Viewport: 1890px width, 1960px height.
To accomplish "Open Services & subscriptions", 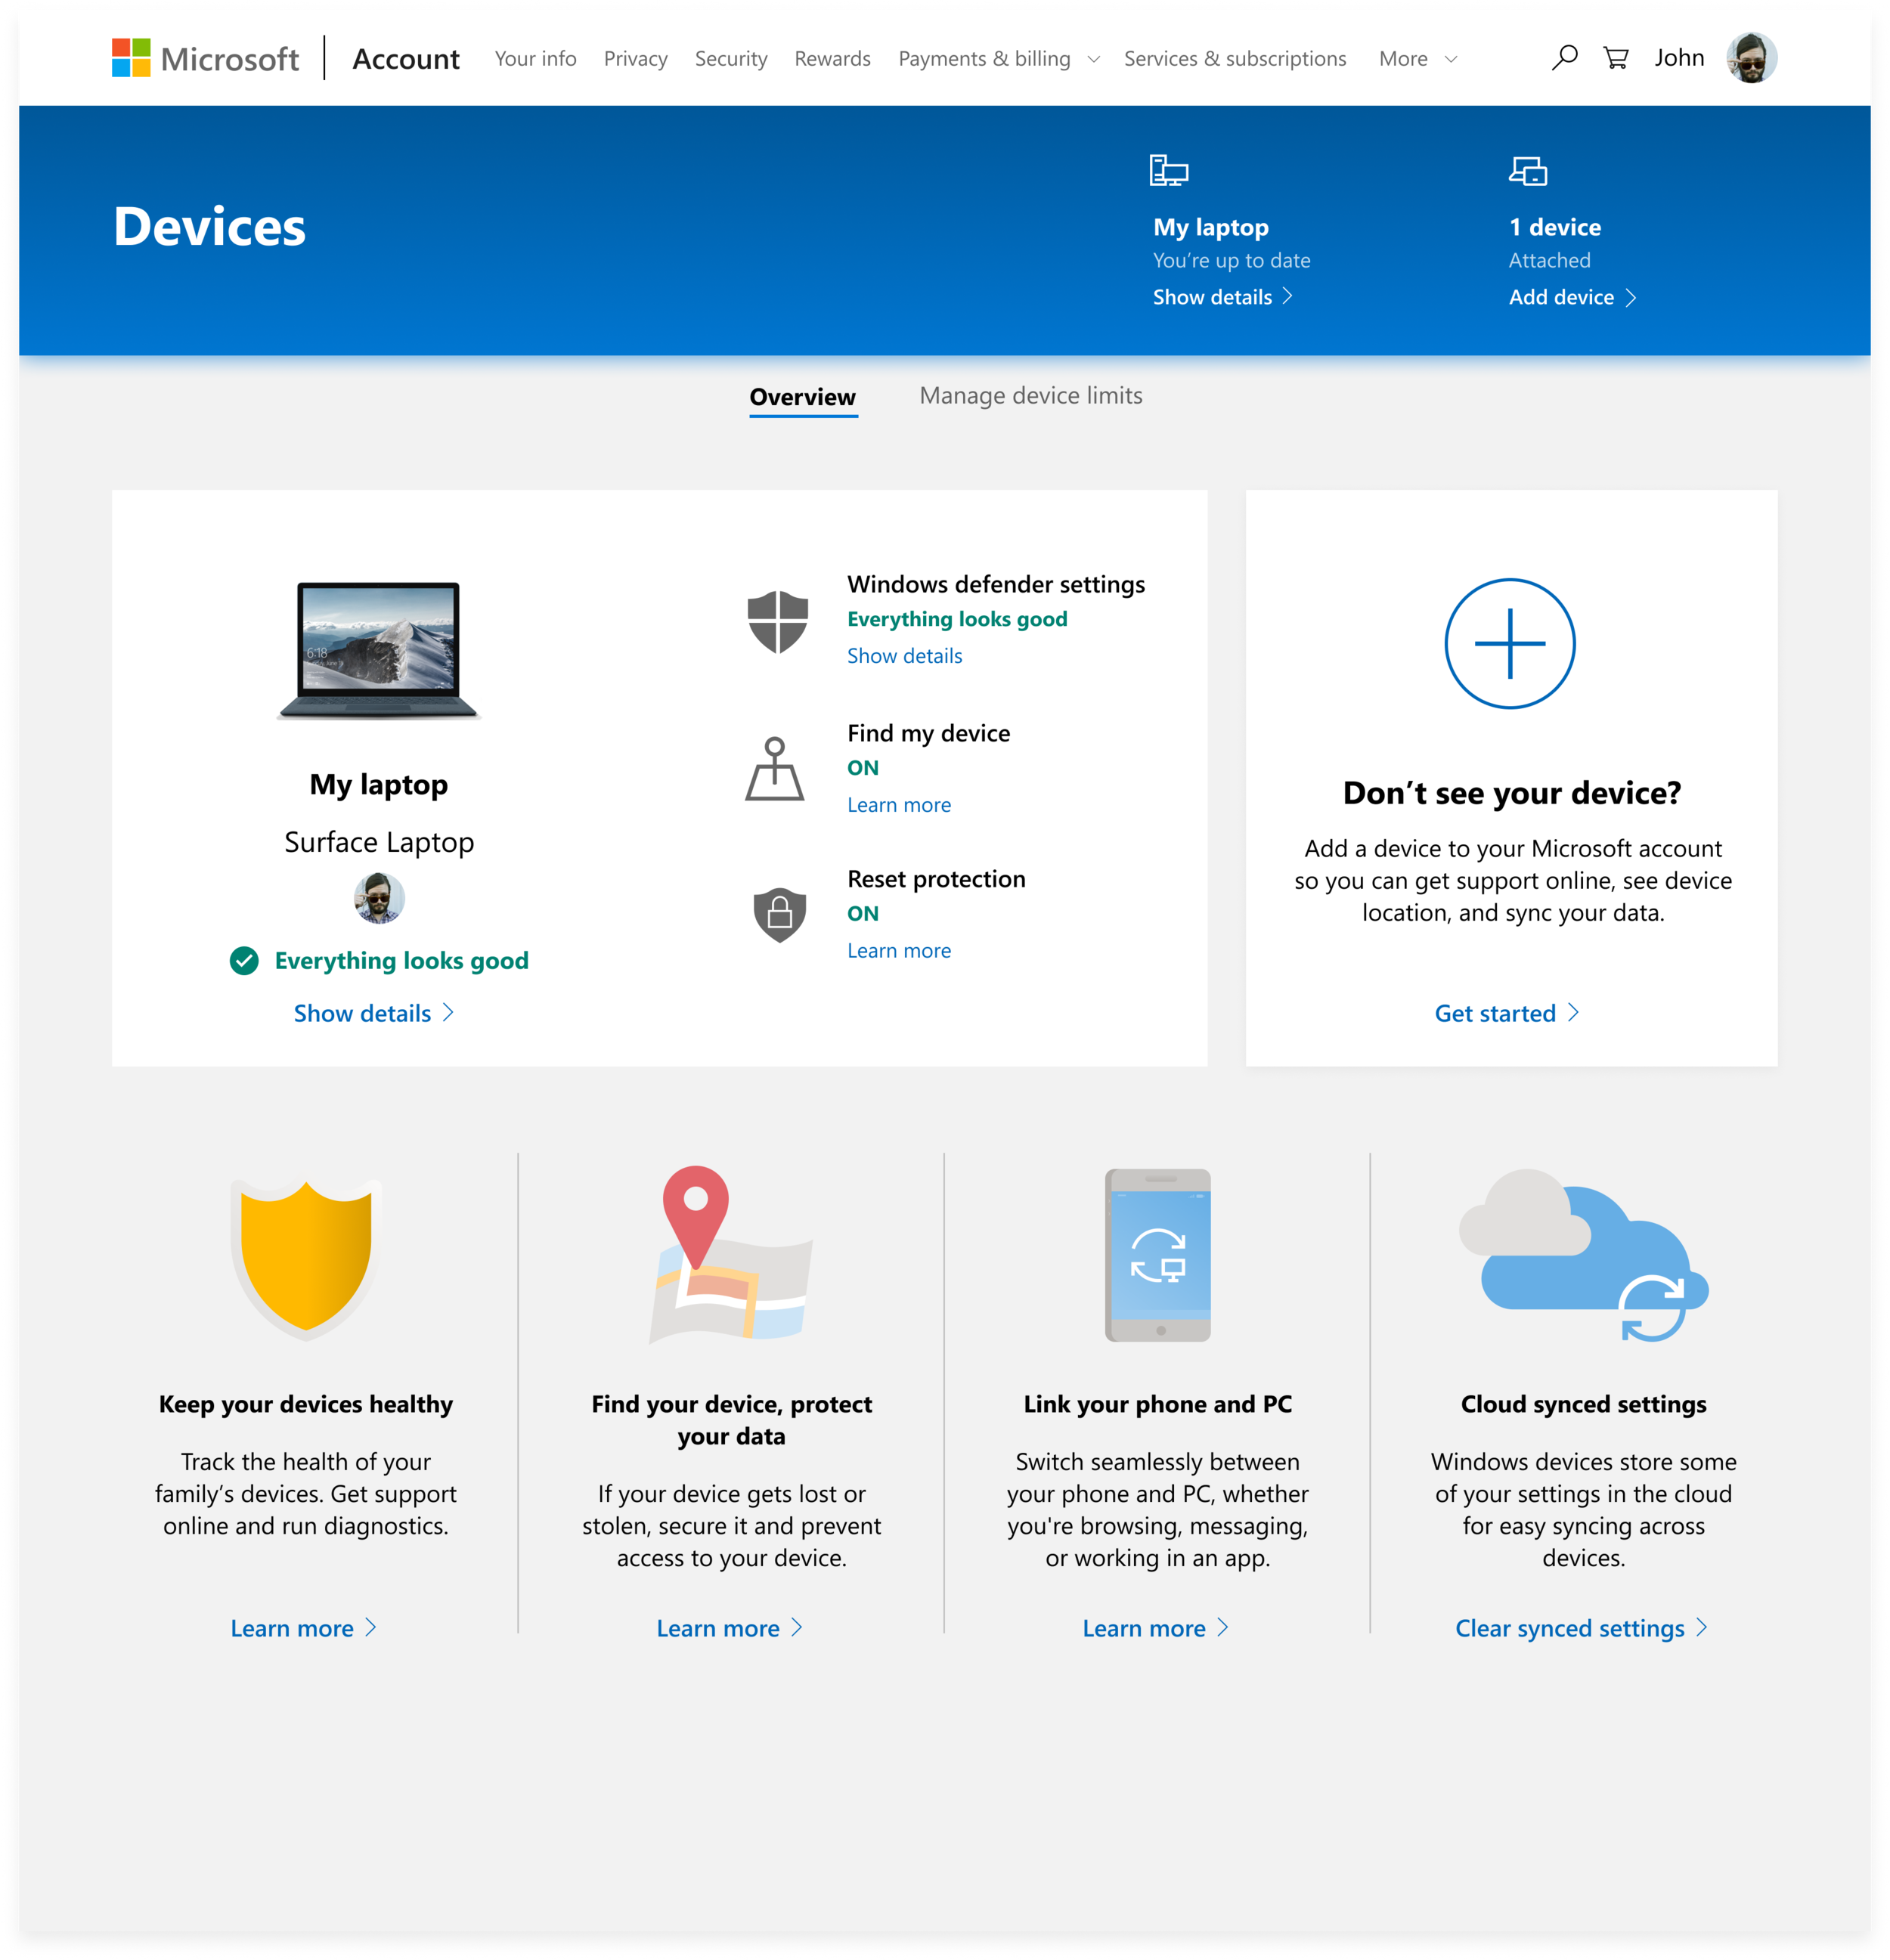I will 1235,59.
